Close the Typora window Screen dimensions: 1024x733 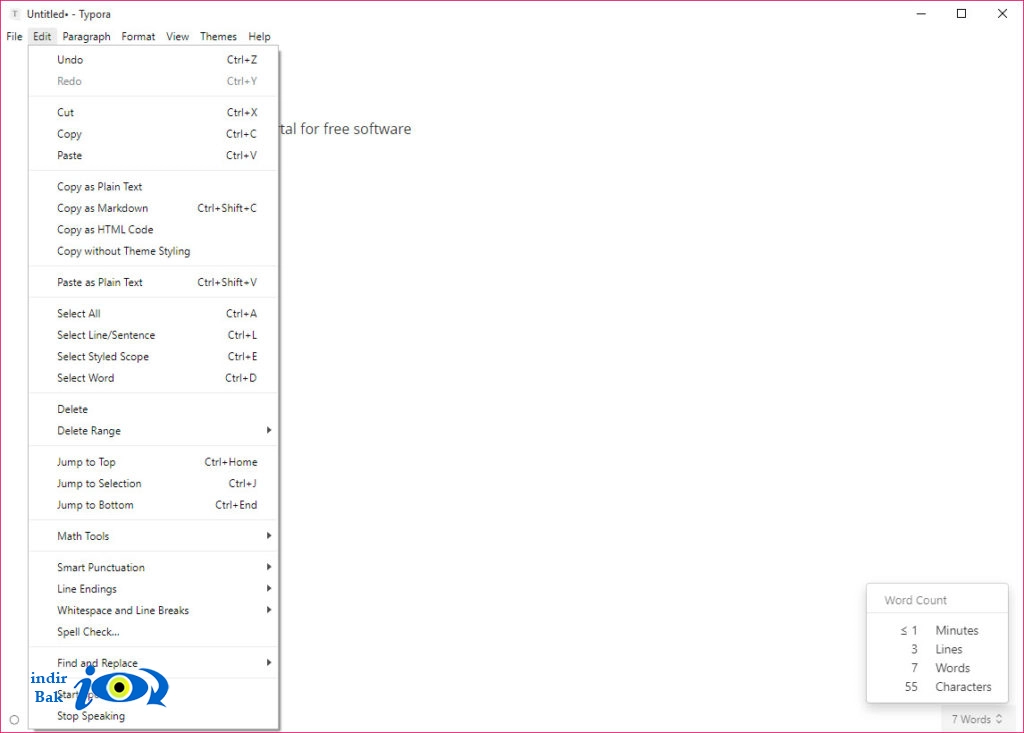[x=1002, y=14]
